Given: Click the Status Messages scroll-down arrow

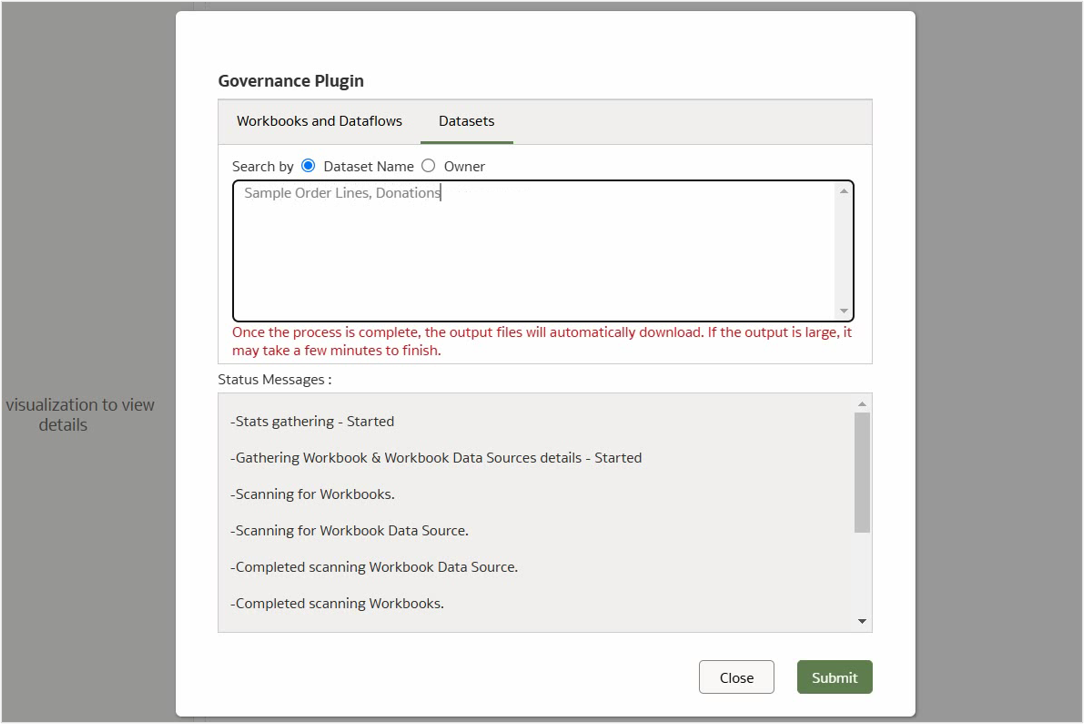Looking at the screenshot, I should 860,622.
